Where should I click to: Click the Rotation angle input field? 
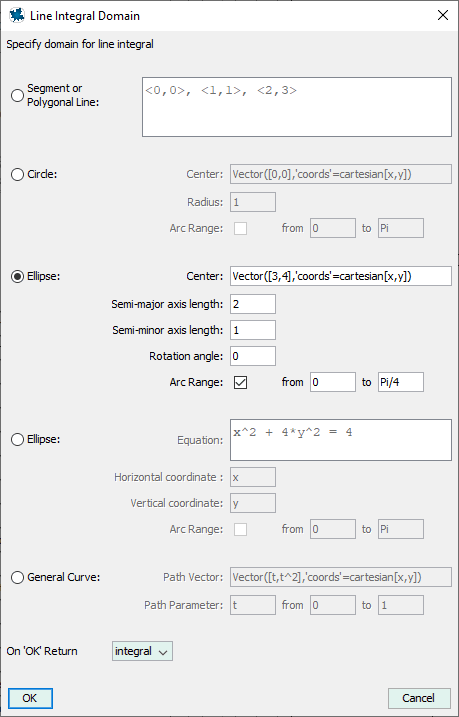tap(253, 356)
